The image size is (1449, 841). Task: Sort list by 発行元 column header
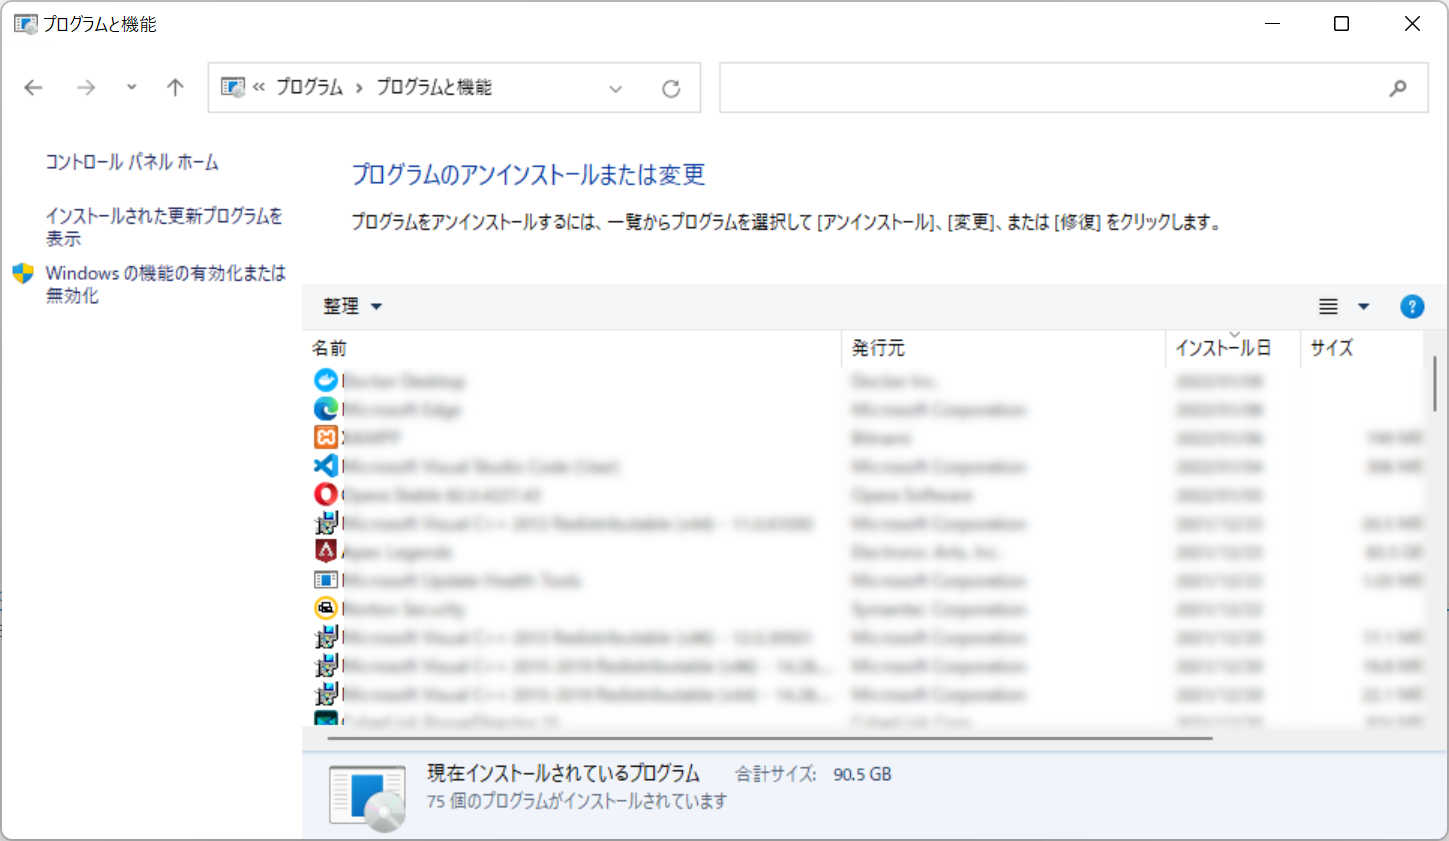[878, 348]
